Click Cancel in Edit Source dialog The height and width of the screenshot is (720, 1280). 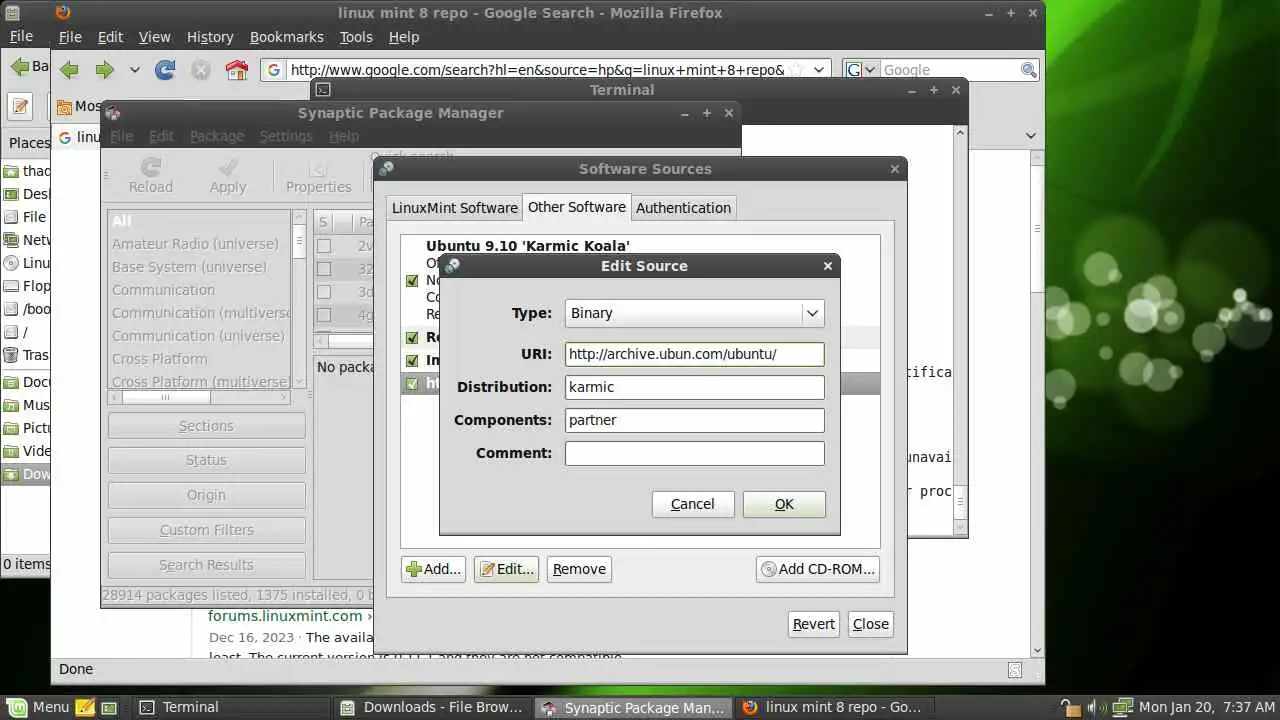click(x=693, y=504)
